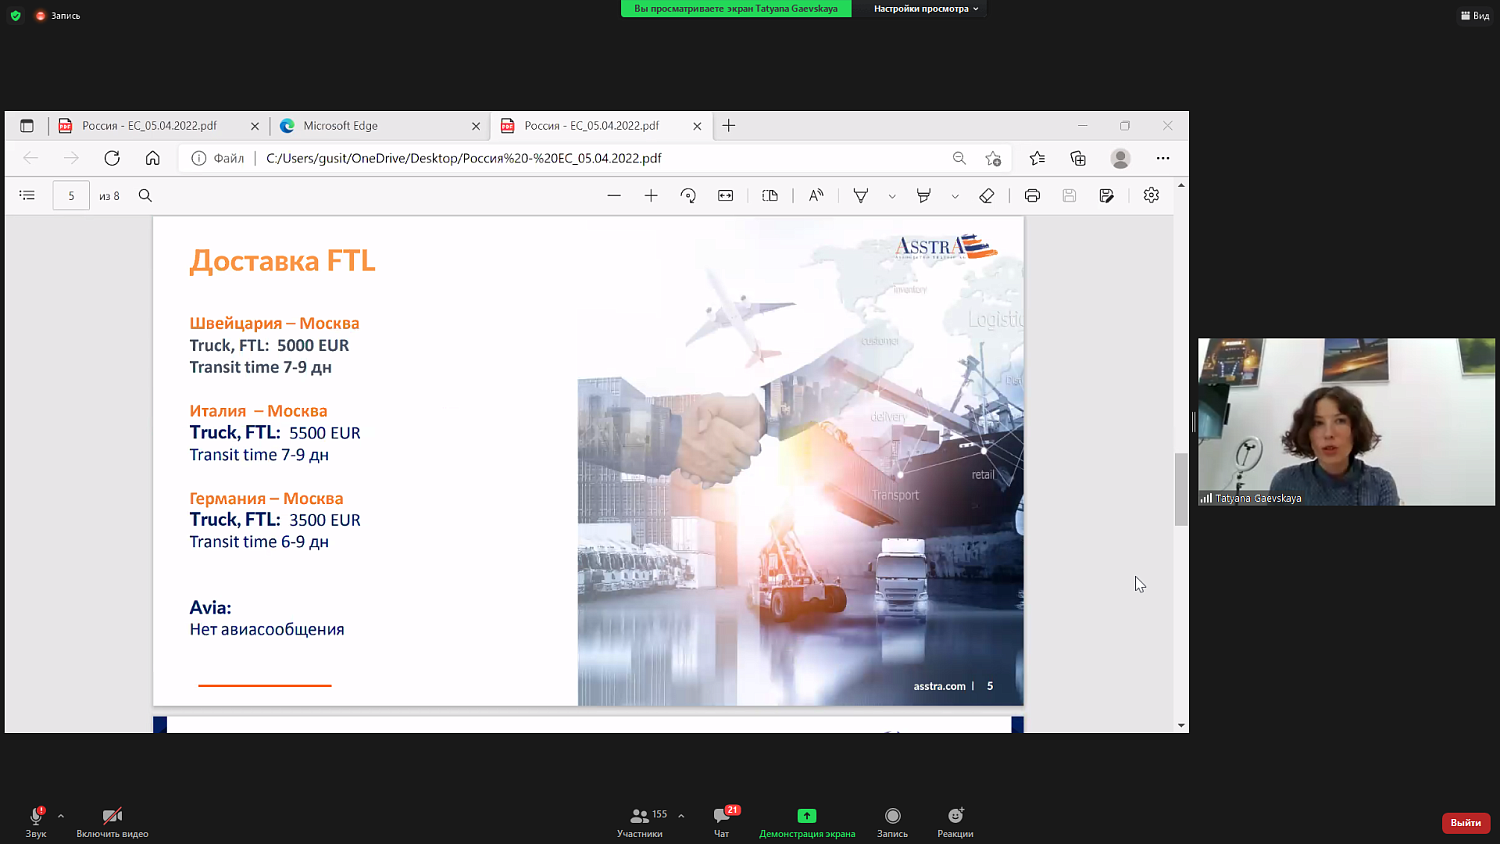The image size is (1500, 844).
Task: Open the Find in PDF search icon
Action: pyautogui.click(x=145, y=196)
